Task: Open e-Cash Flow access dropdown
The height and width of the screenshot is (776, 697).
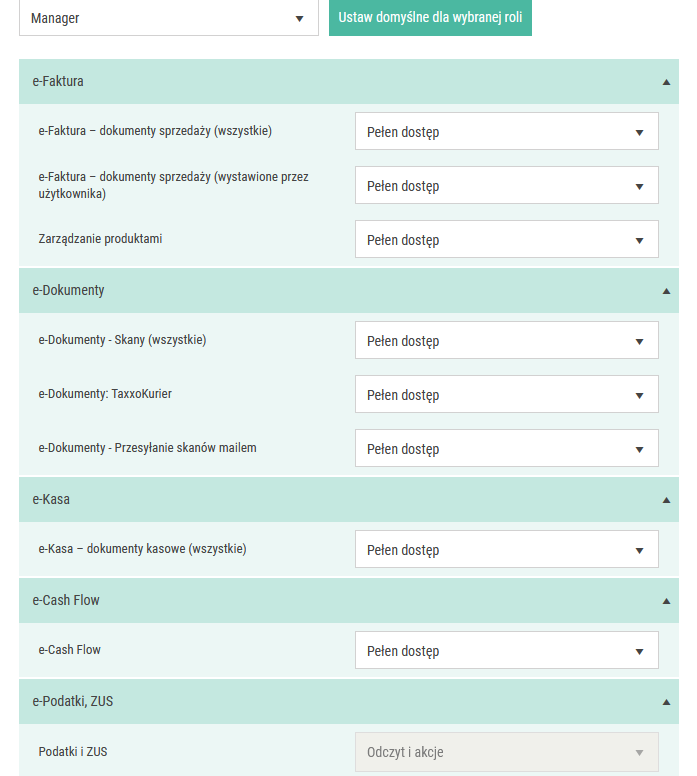Action: click(x=507, y=650)
